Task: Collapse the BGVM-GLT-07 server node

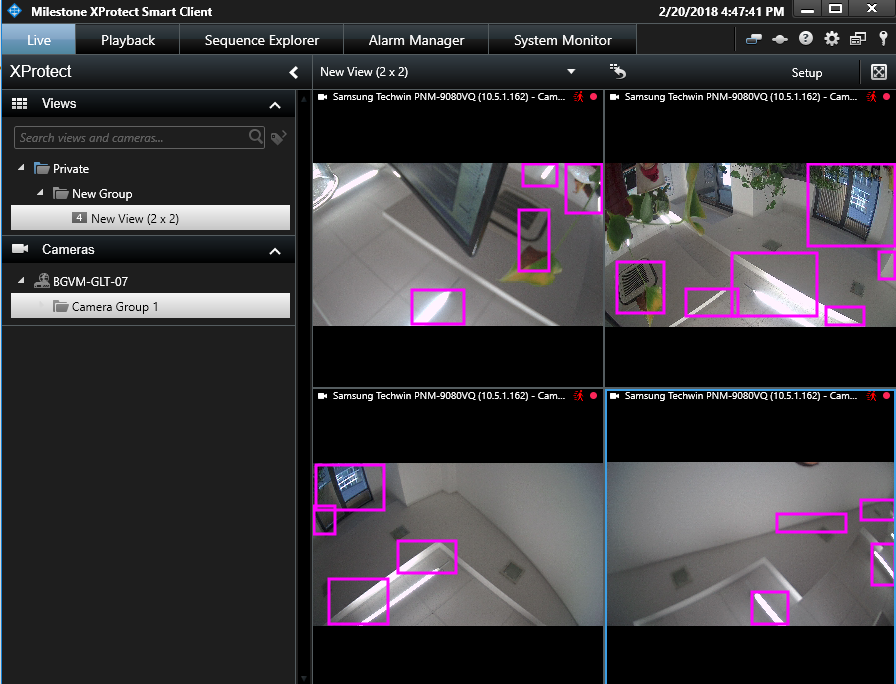Action: pyautogui.click(x=21, y=280)
